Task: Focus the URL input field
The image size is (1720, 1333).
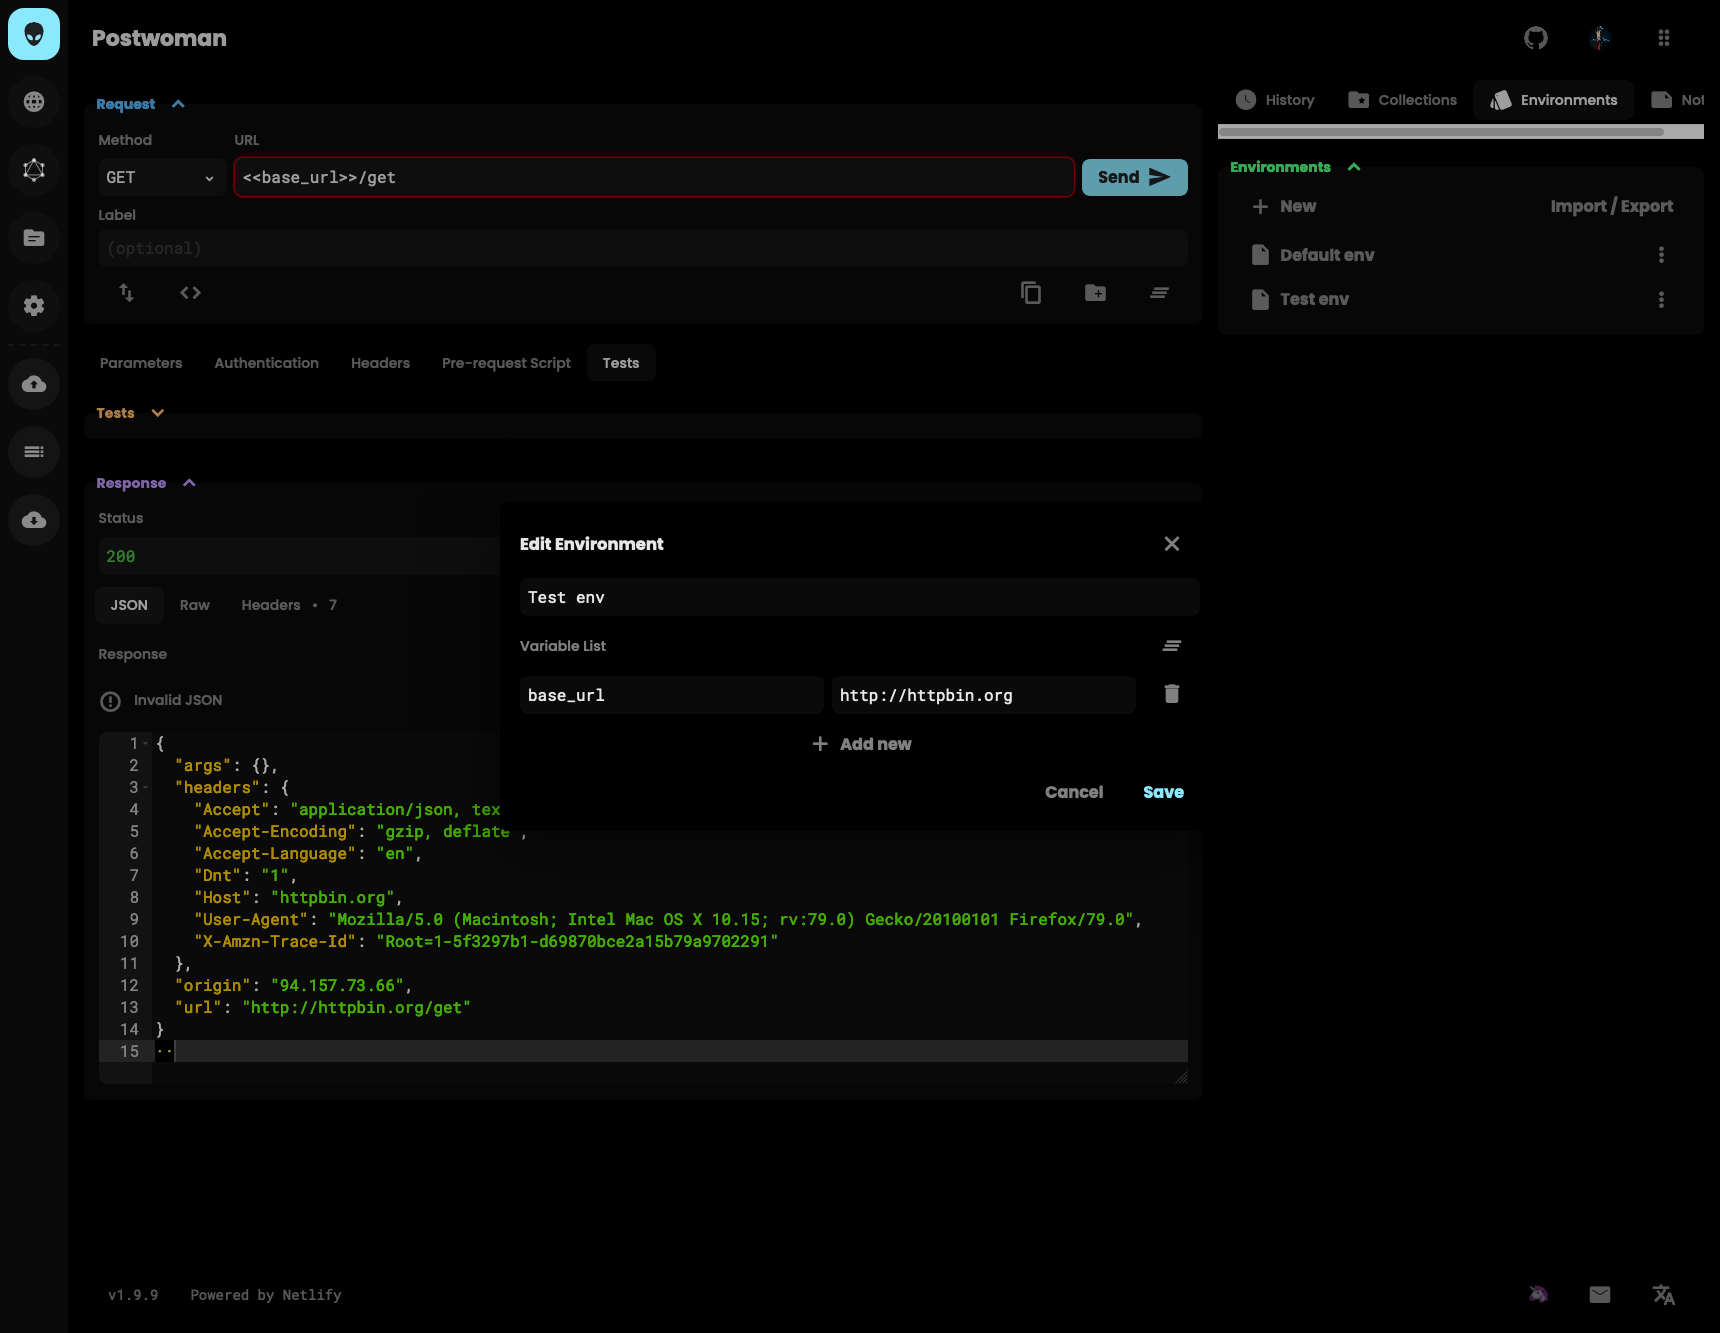Action: coord(655,178)
